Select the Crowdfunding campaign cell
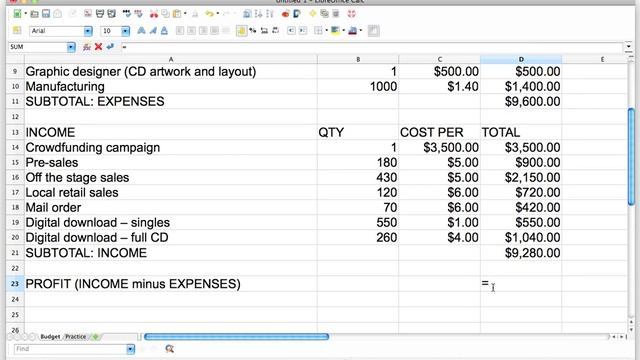Image resolution: width=640 pixels, height=360 pixels. pos(171,147)
